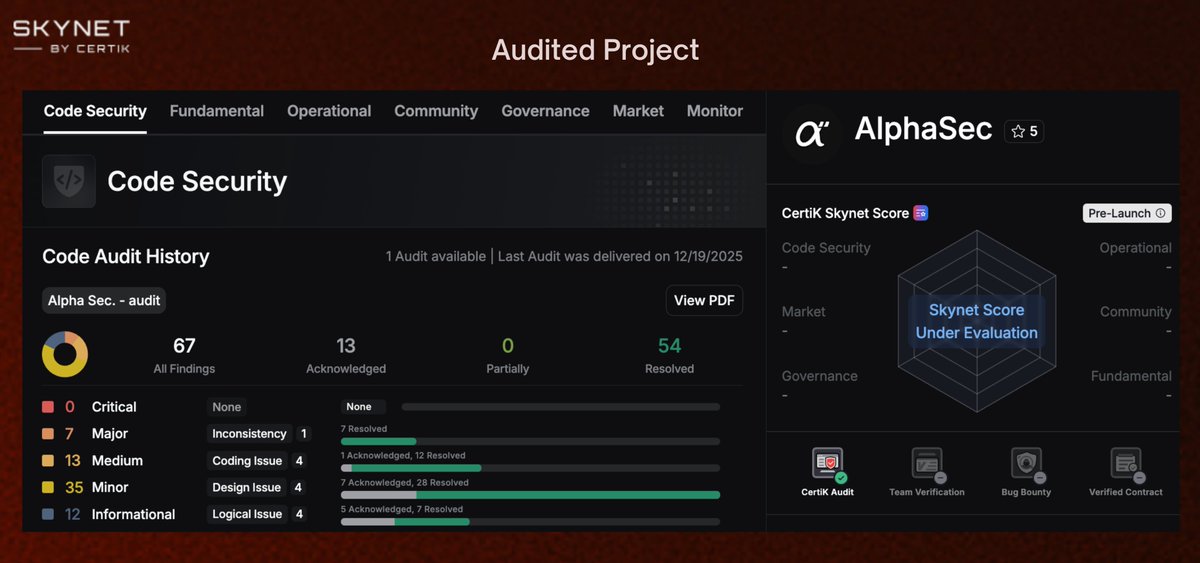Screen dimensions: 1200x563
Task: Click the star rating badge showing 5
Action: click(1024, 131)
